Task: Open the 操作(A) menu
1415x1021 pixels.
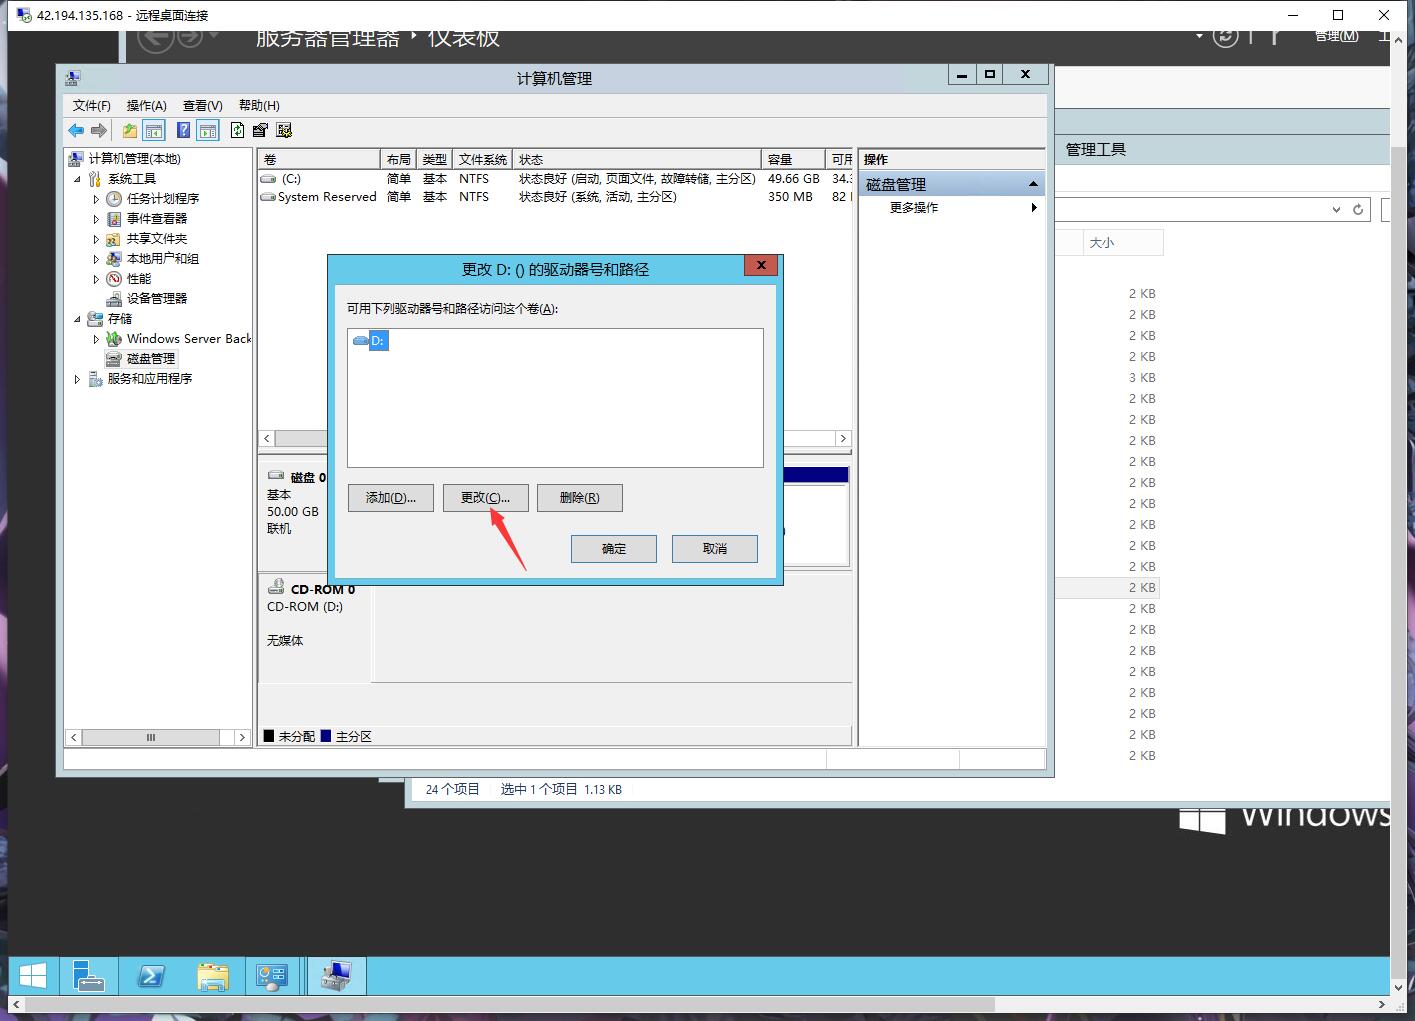Action: tap(146, 105)
